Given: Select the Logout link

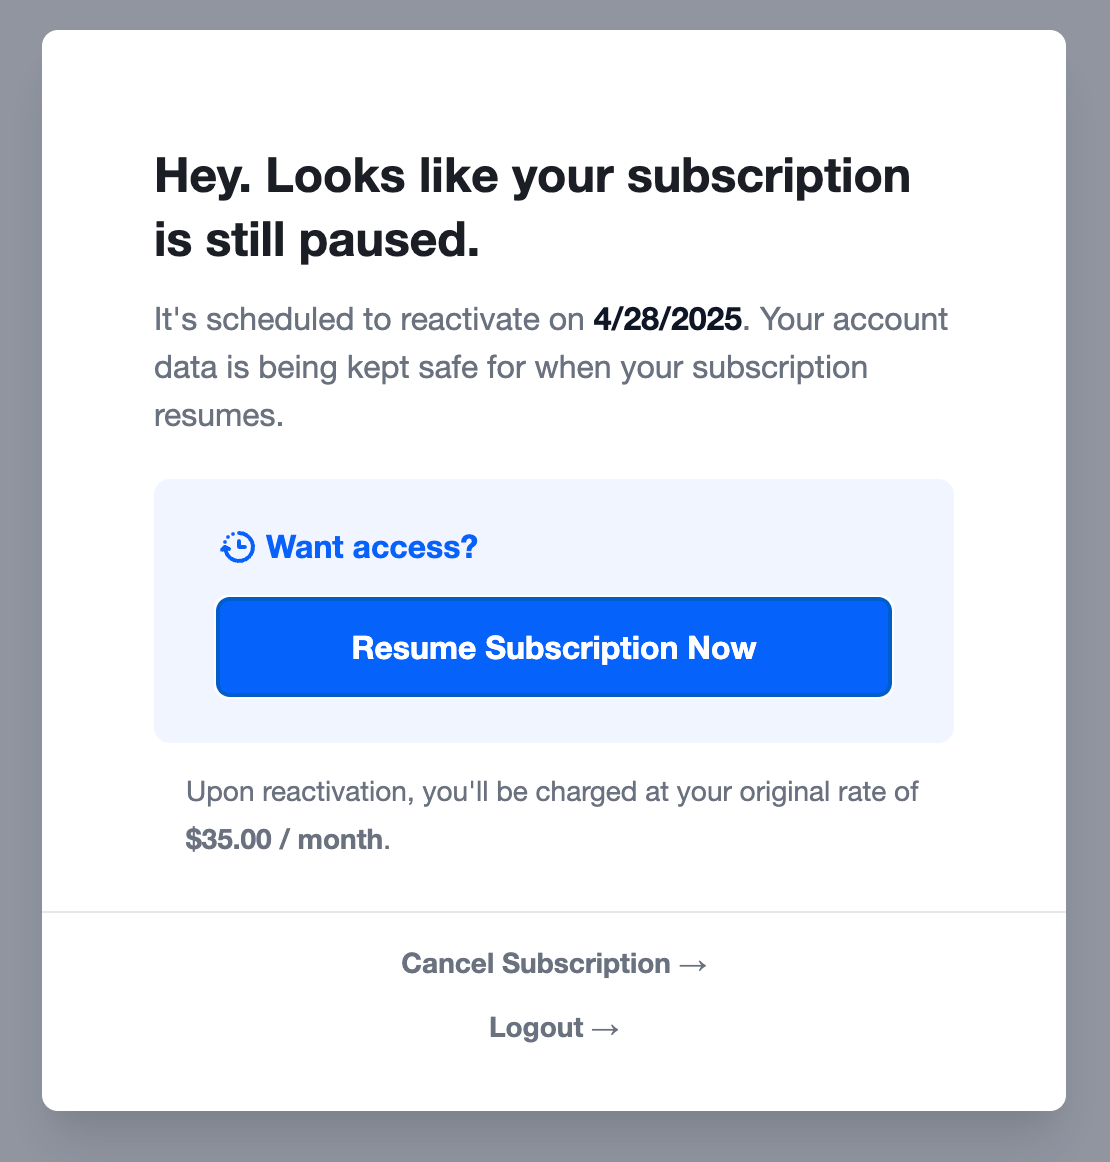Looking at the screenshot, I should 554,1028.
